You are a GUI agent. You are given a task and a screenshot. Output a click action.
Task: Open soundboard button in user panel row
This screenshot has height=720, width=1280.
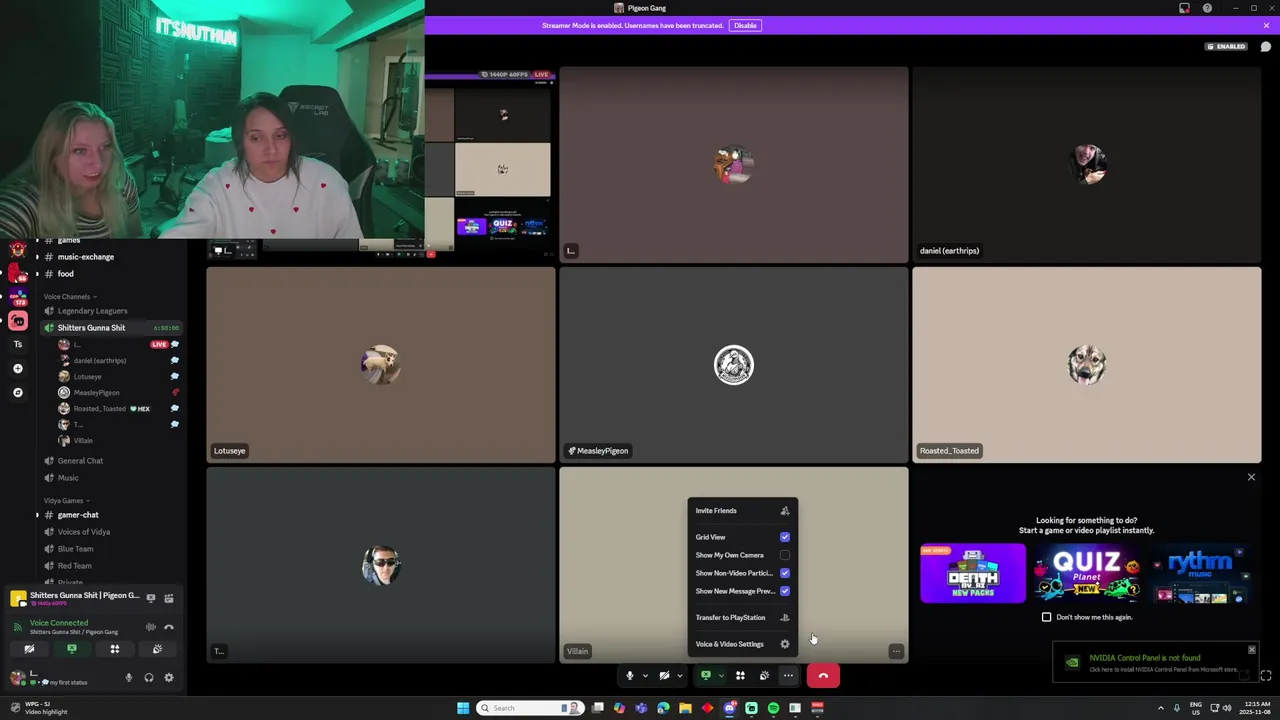coord(157,650)
